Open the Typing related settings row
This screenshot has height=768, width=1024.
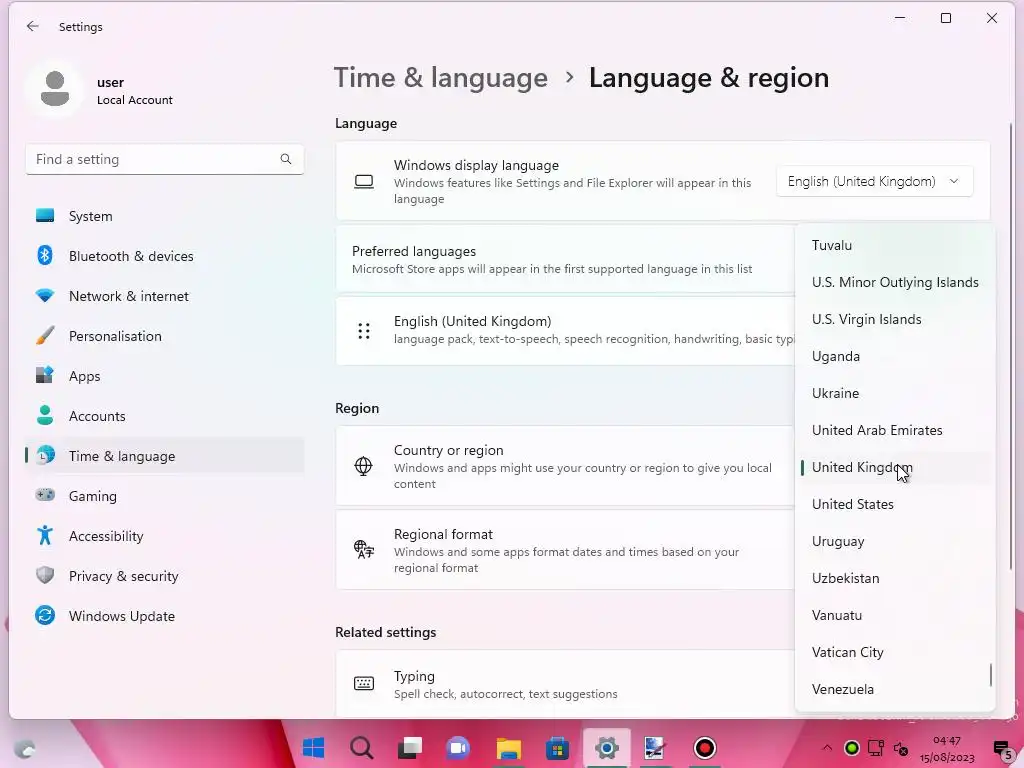(x=566, y=684)
